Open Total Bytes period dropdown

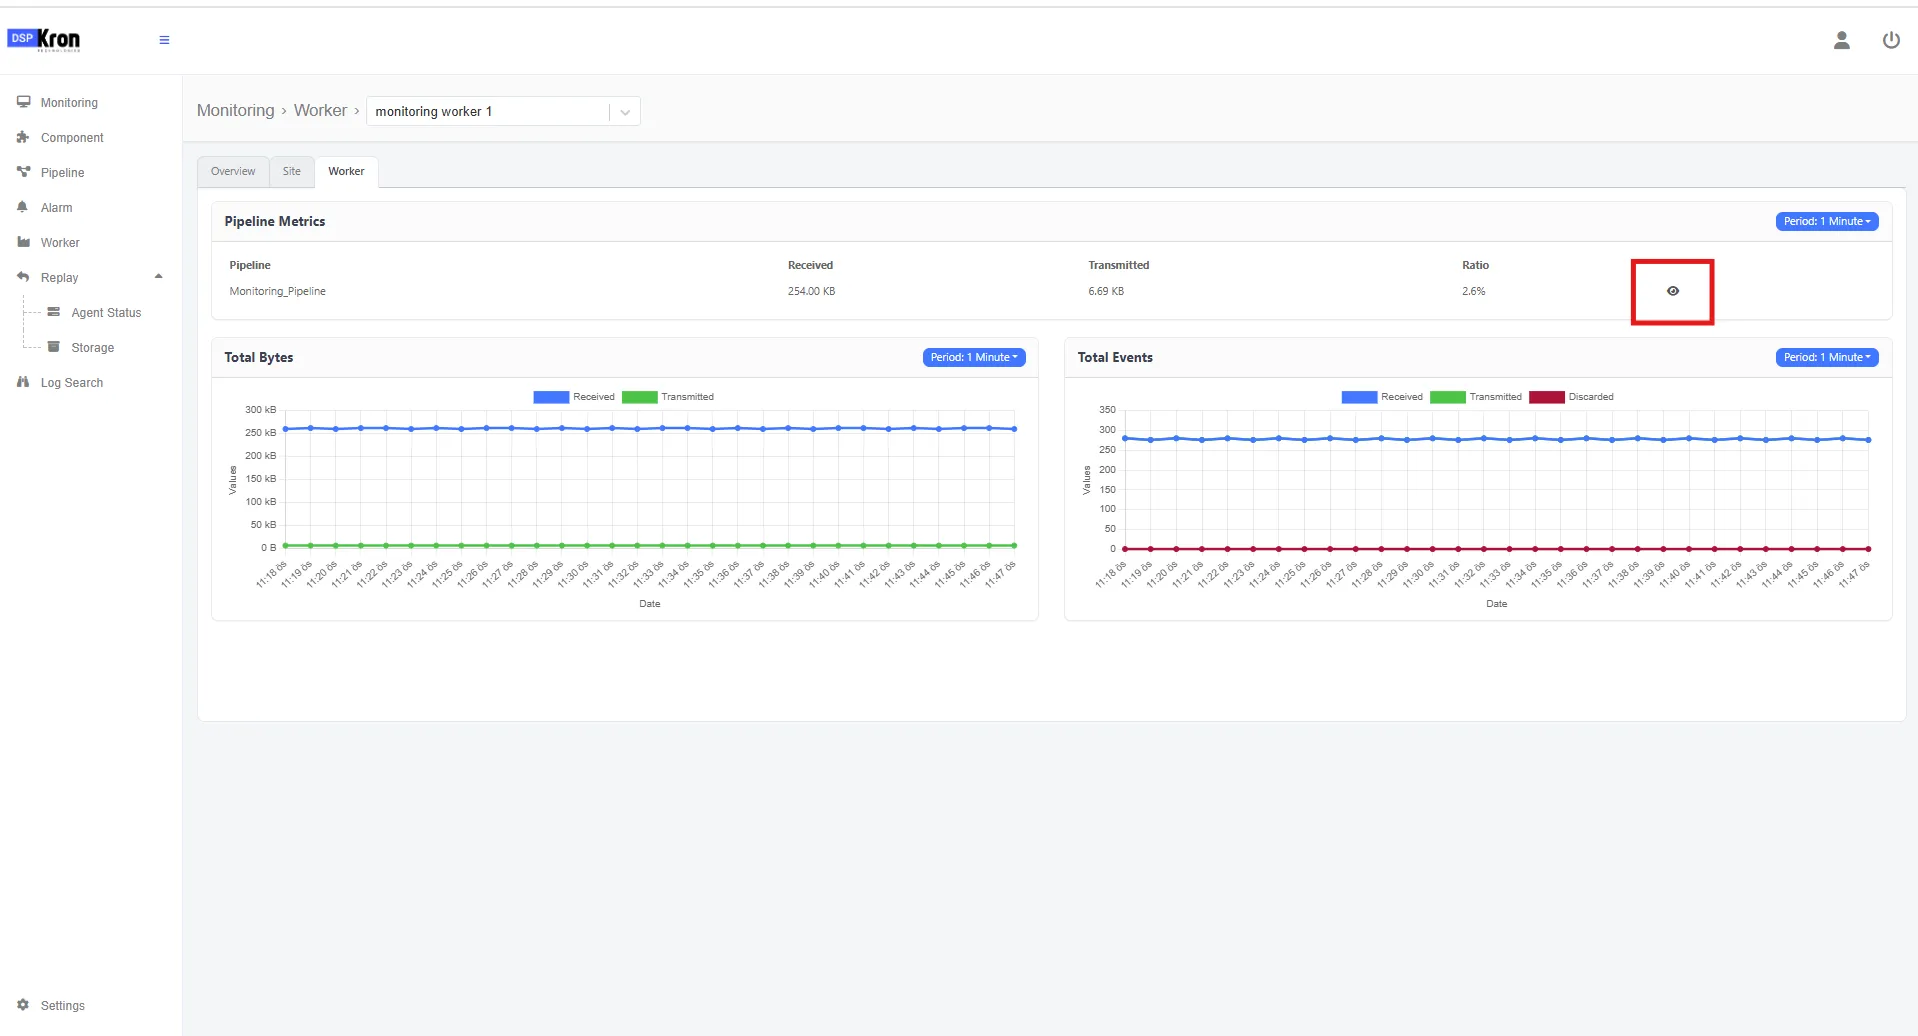974,357
